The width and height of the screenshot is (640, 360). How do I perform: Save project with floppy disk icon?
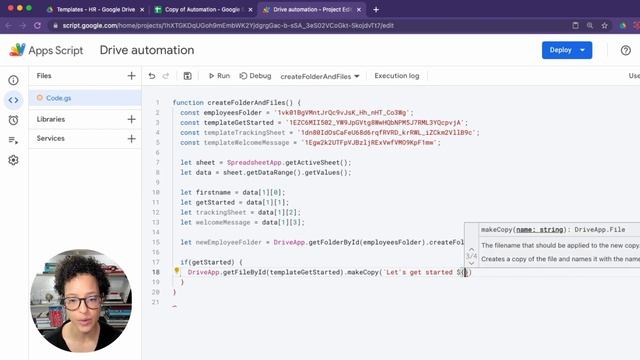[x=187, y=76]
